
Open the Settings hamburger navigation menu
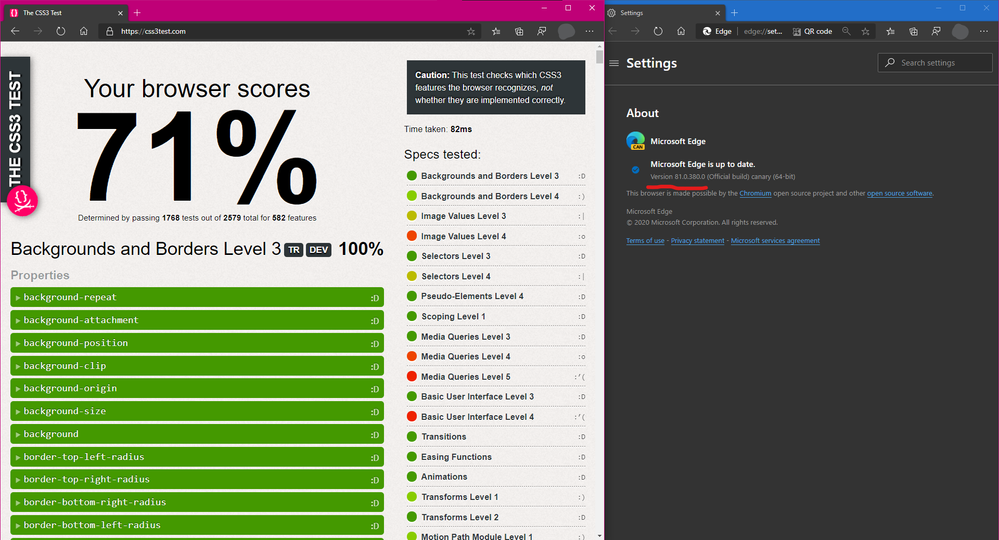tap(614, 63)
